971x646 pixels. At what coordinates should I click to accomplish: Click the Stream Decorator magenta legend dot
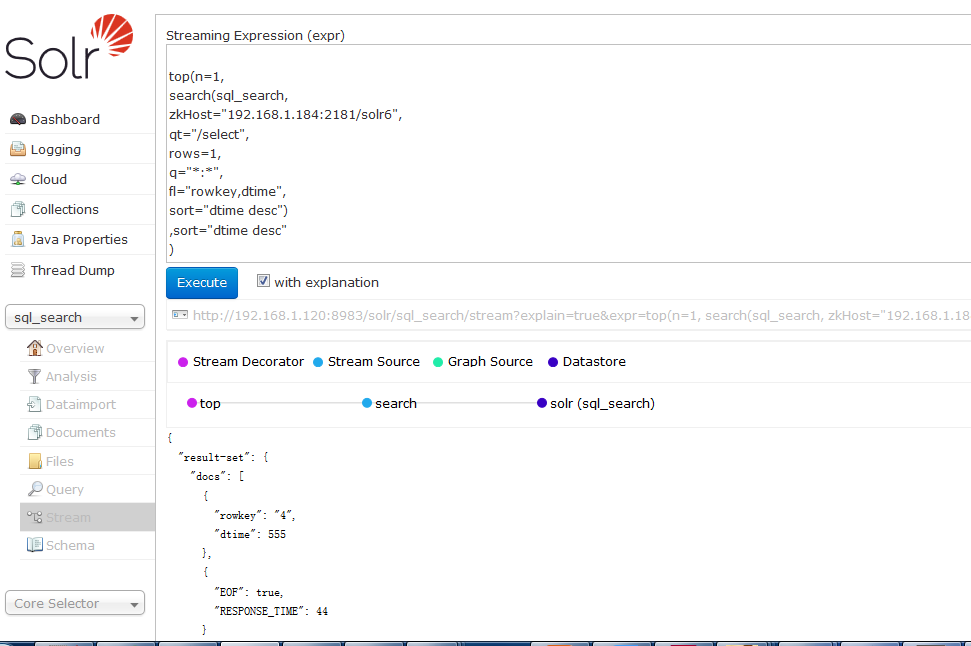pos(183,362)
